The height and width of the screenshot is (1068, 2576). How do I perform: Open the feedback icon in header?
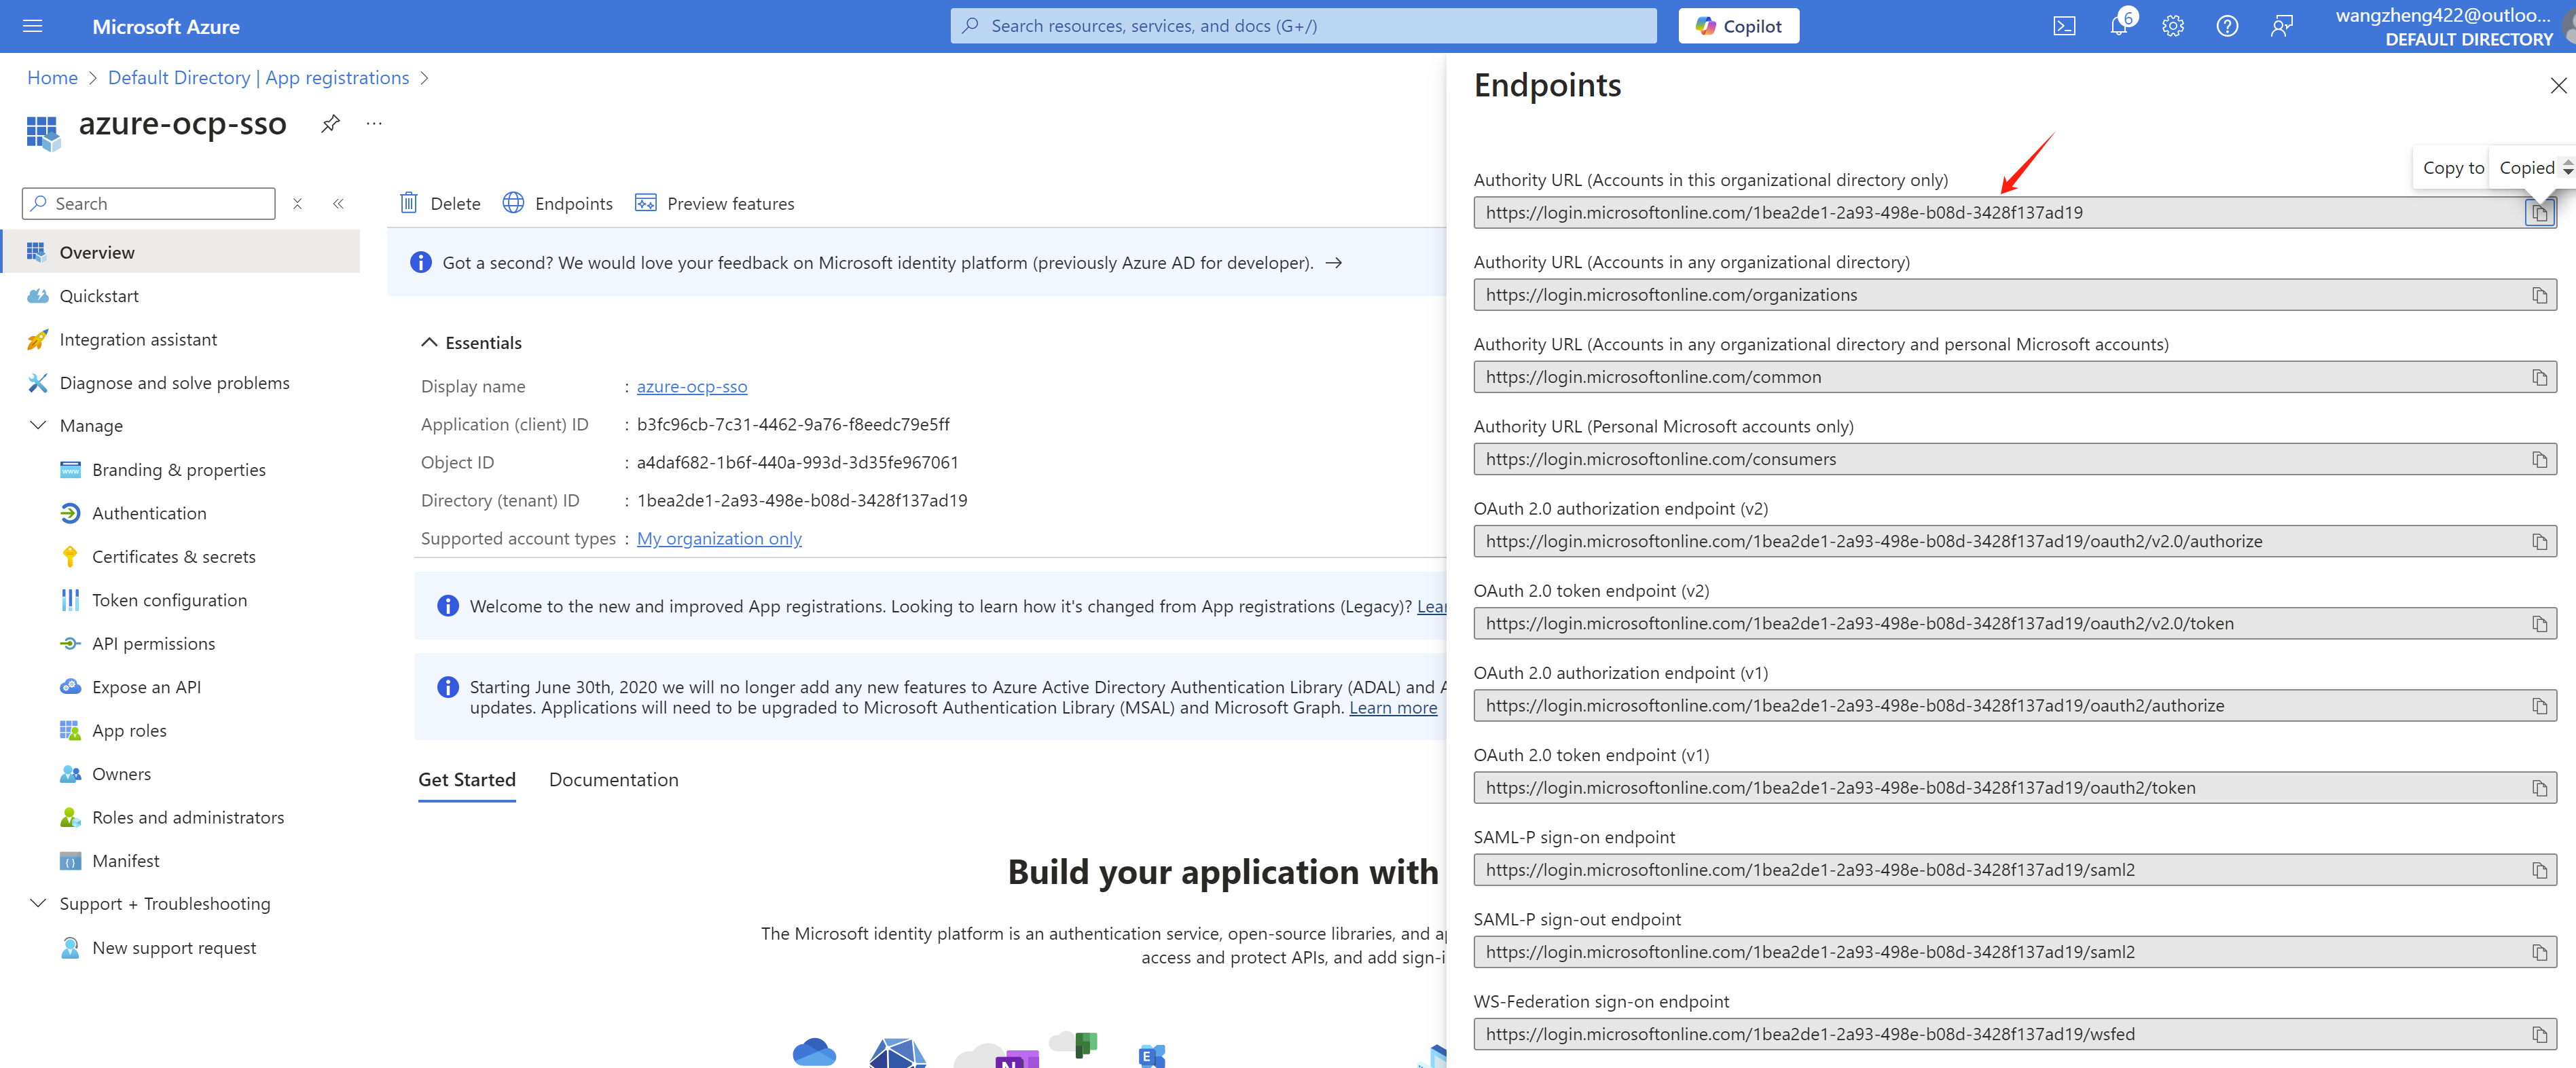point(2281,26)
